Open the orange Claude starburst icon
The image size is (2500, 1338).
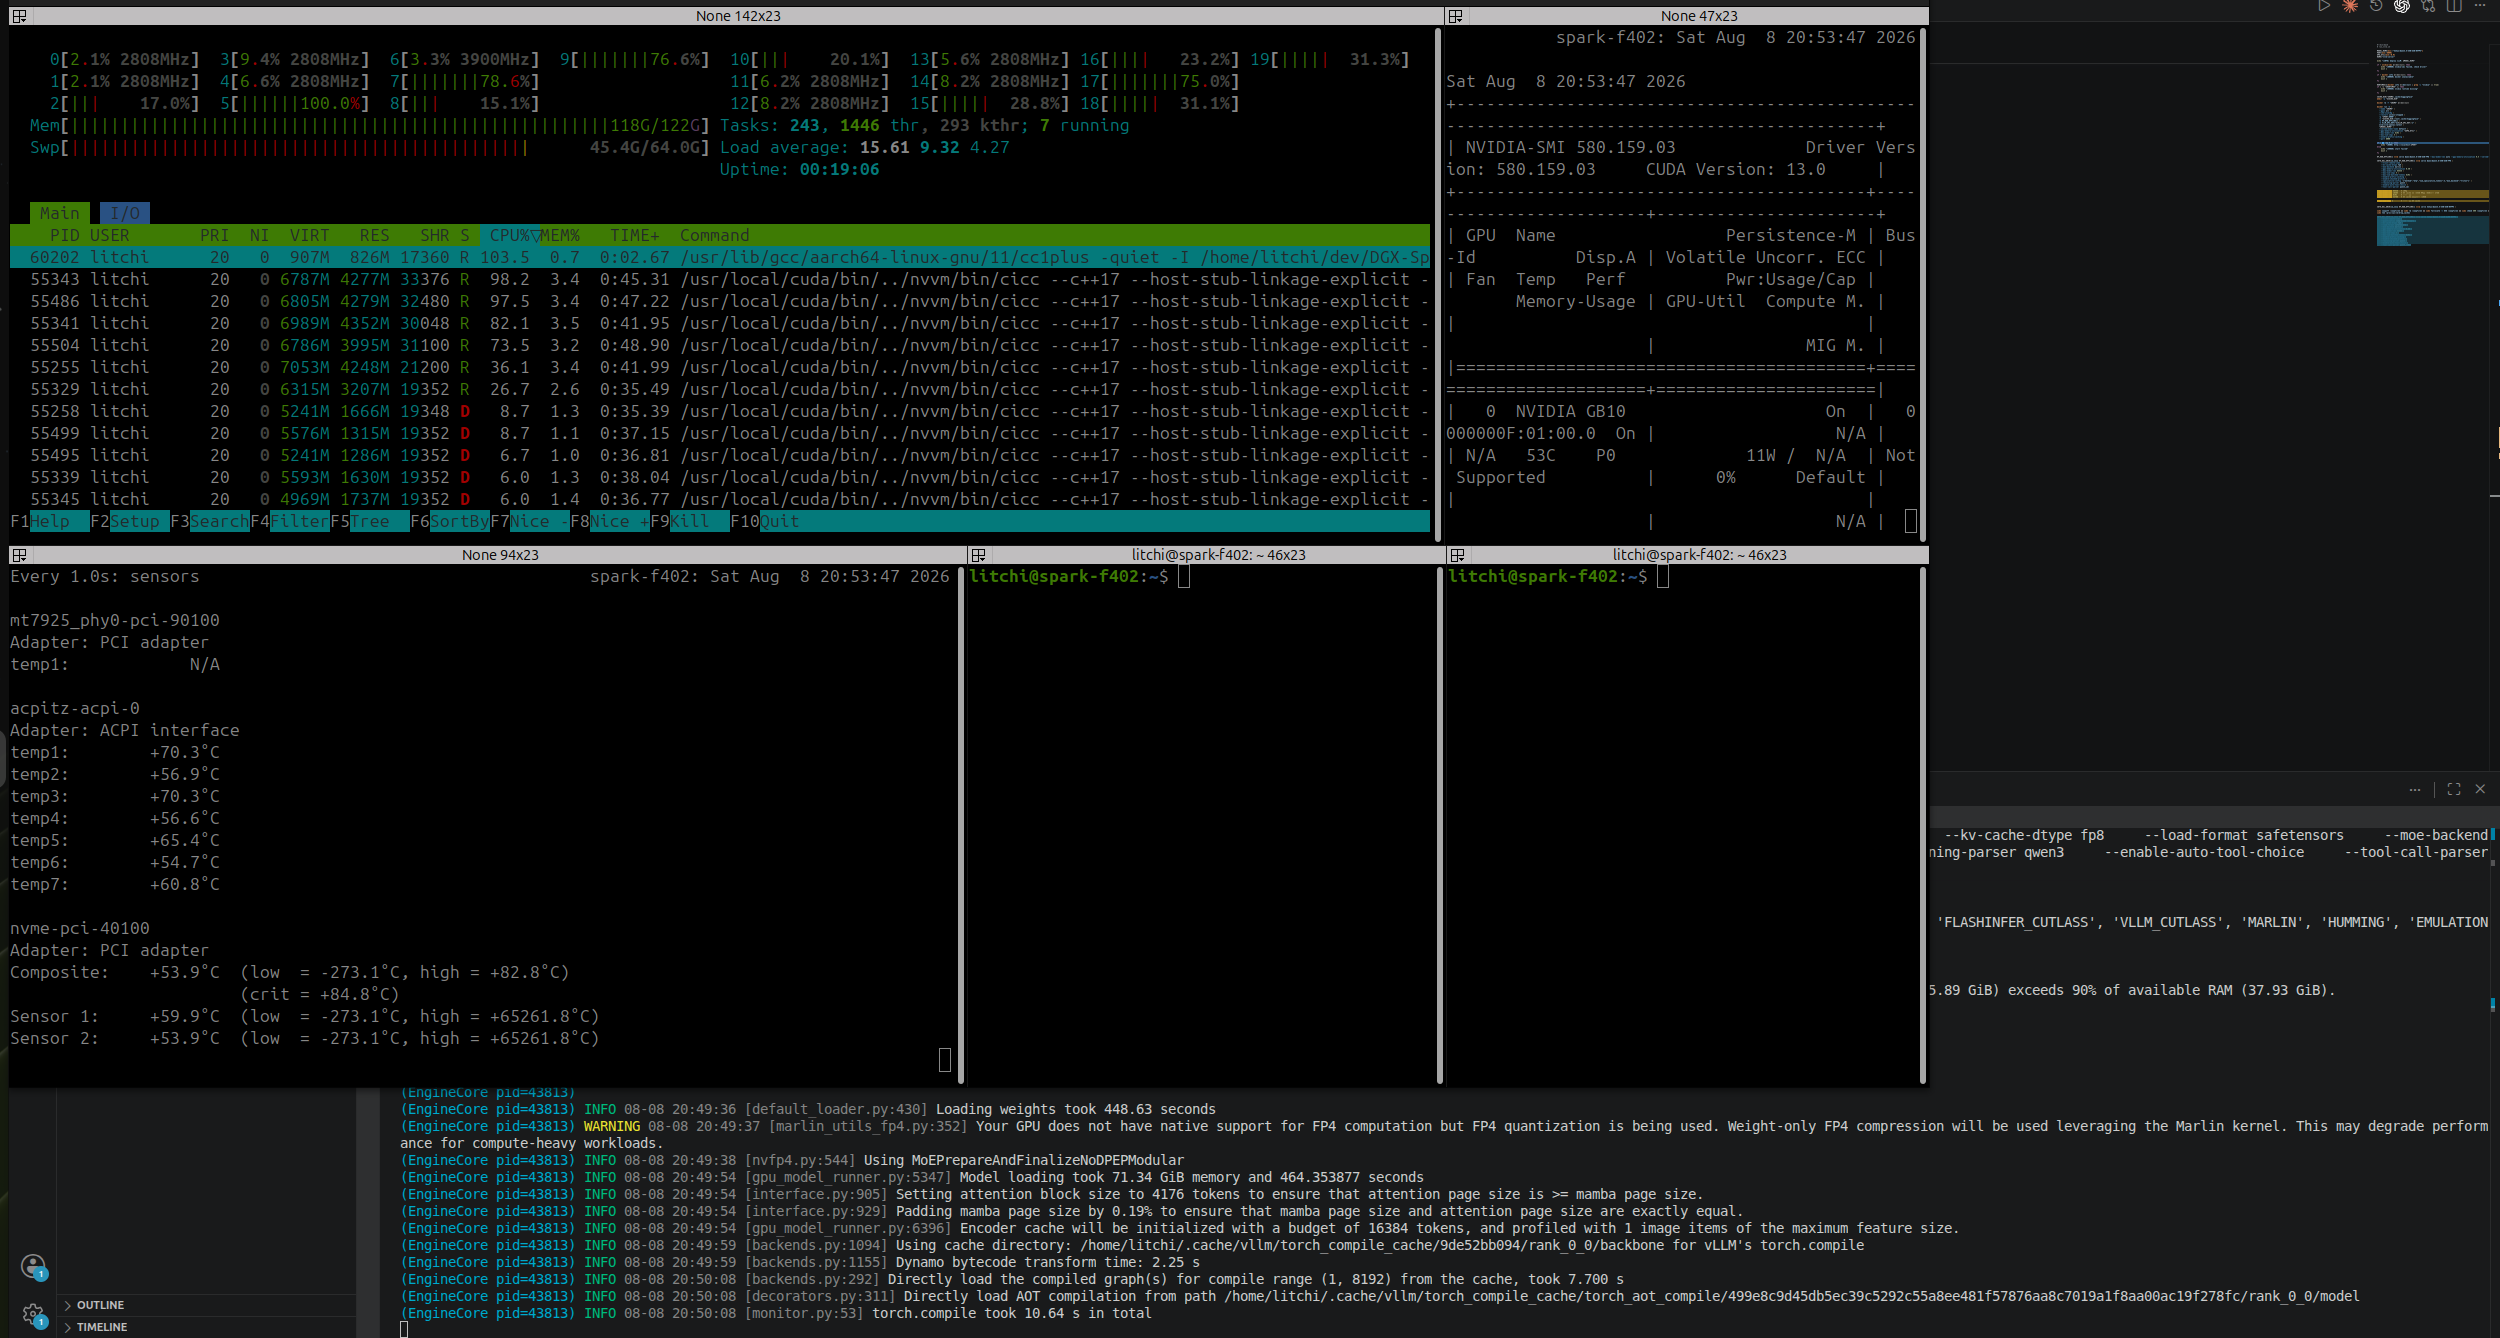[x=2350, y=6]
